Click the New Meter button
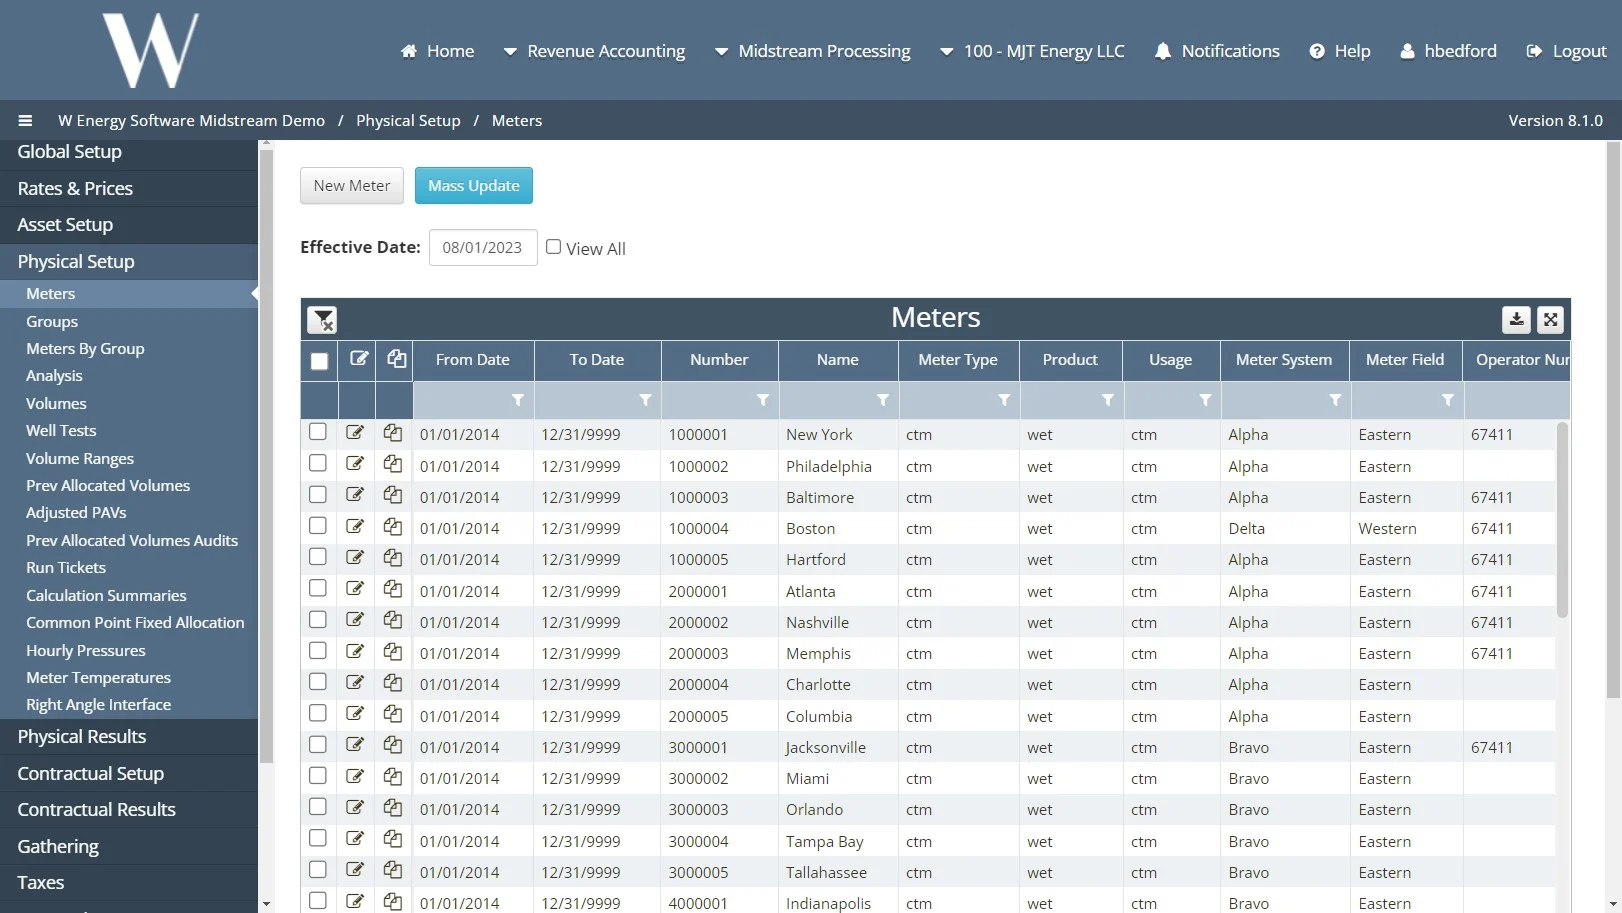Screen dimensions: 1622x913 [351, 185]
